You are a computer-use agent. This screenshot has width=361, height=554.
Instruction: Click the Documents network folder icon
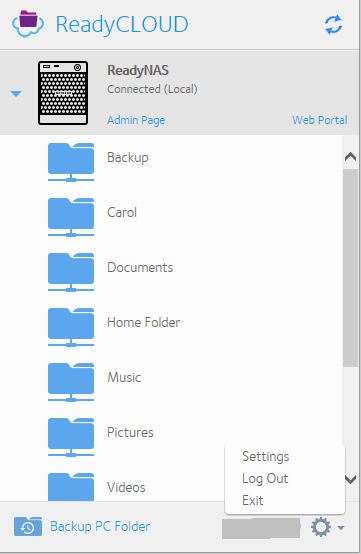point(71,272)
